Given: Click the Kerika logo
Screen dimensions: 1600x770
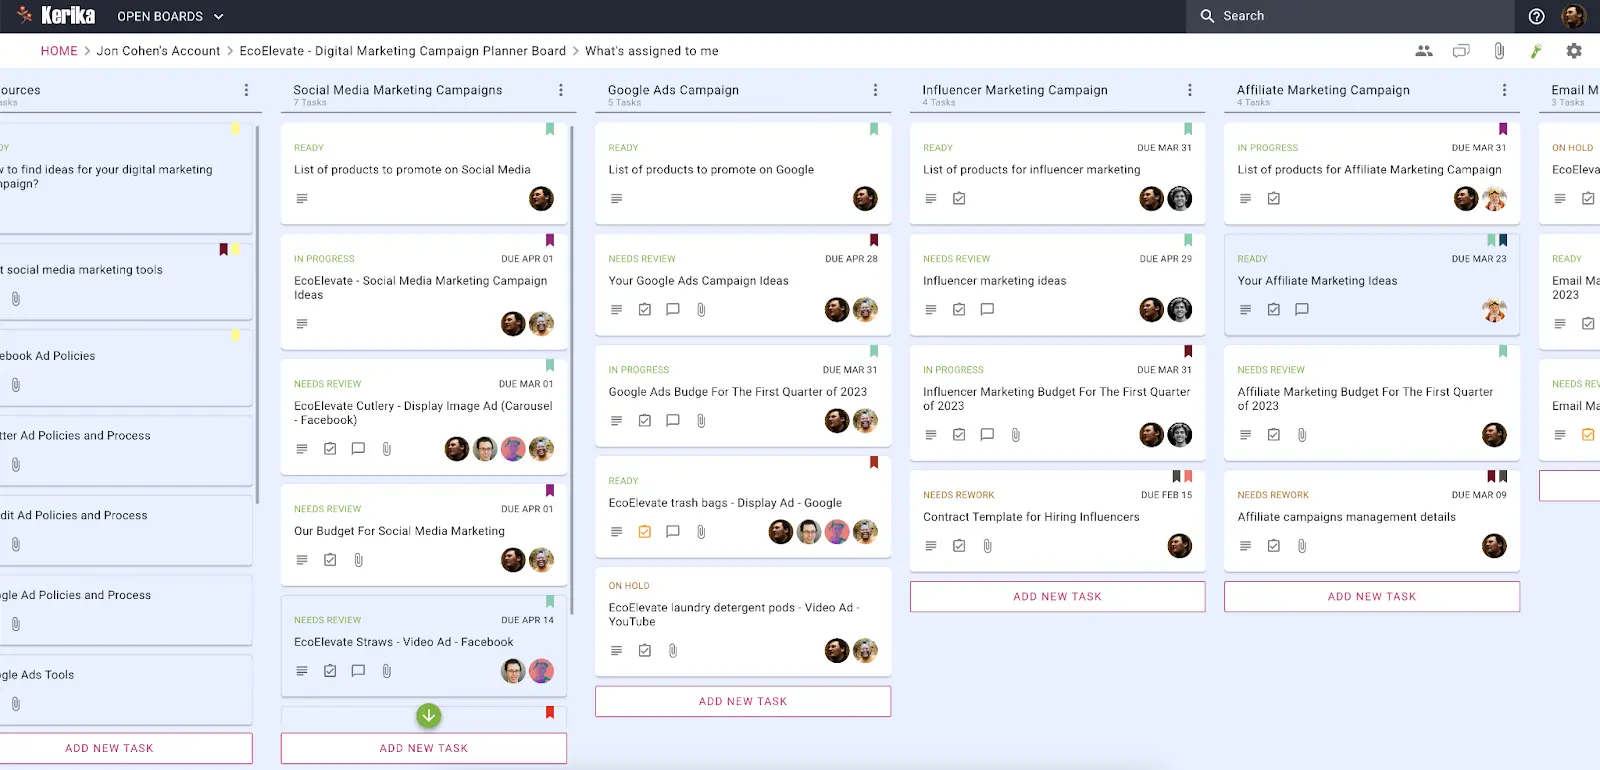Looking at the screenshot, I should [56, 15].
